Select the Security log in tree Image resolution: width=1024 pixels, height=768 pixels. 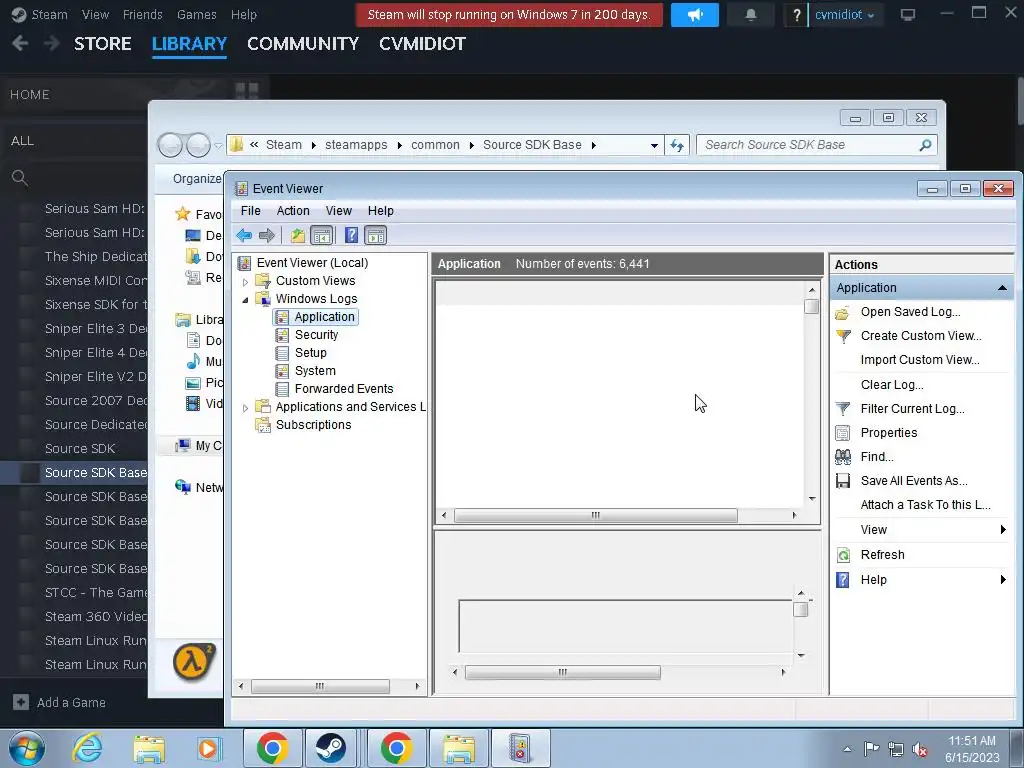(x=316, y=334)
